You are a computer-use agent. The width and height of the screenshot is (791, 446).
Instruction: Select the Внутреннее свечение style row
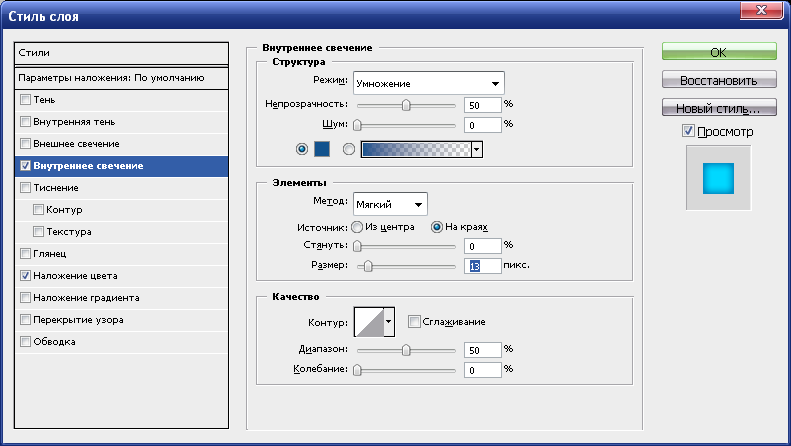pyautogui.click(x=122, y=166)
